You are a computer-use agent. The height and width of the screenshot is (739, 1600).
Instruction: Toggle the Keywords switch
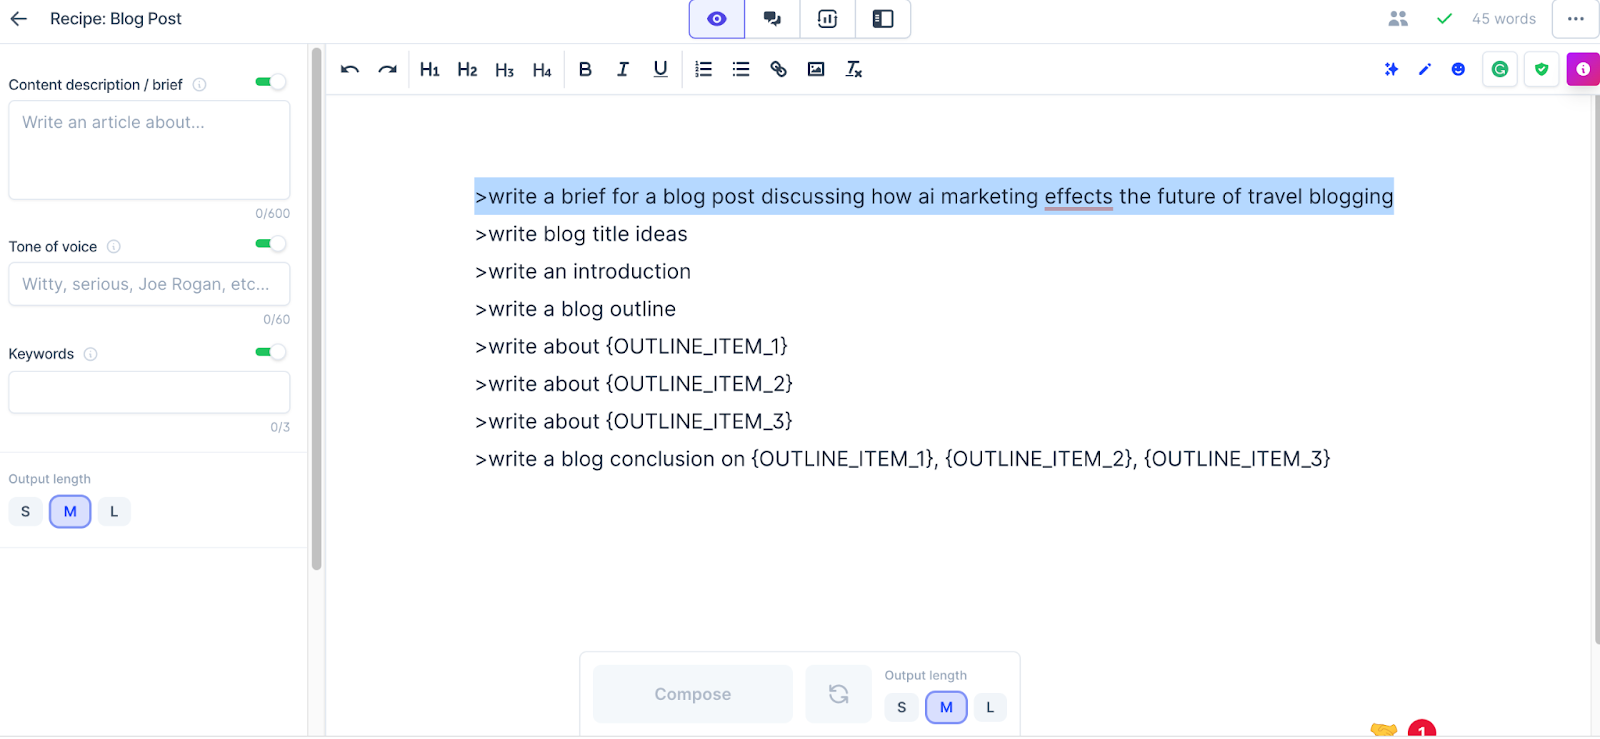coord(271,352)
